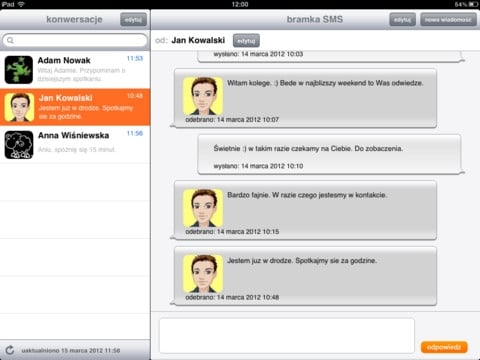Tap the 12:00 clock in status bar
Viewport: 480px width, 360px height.
[x=240, y=4]
